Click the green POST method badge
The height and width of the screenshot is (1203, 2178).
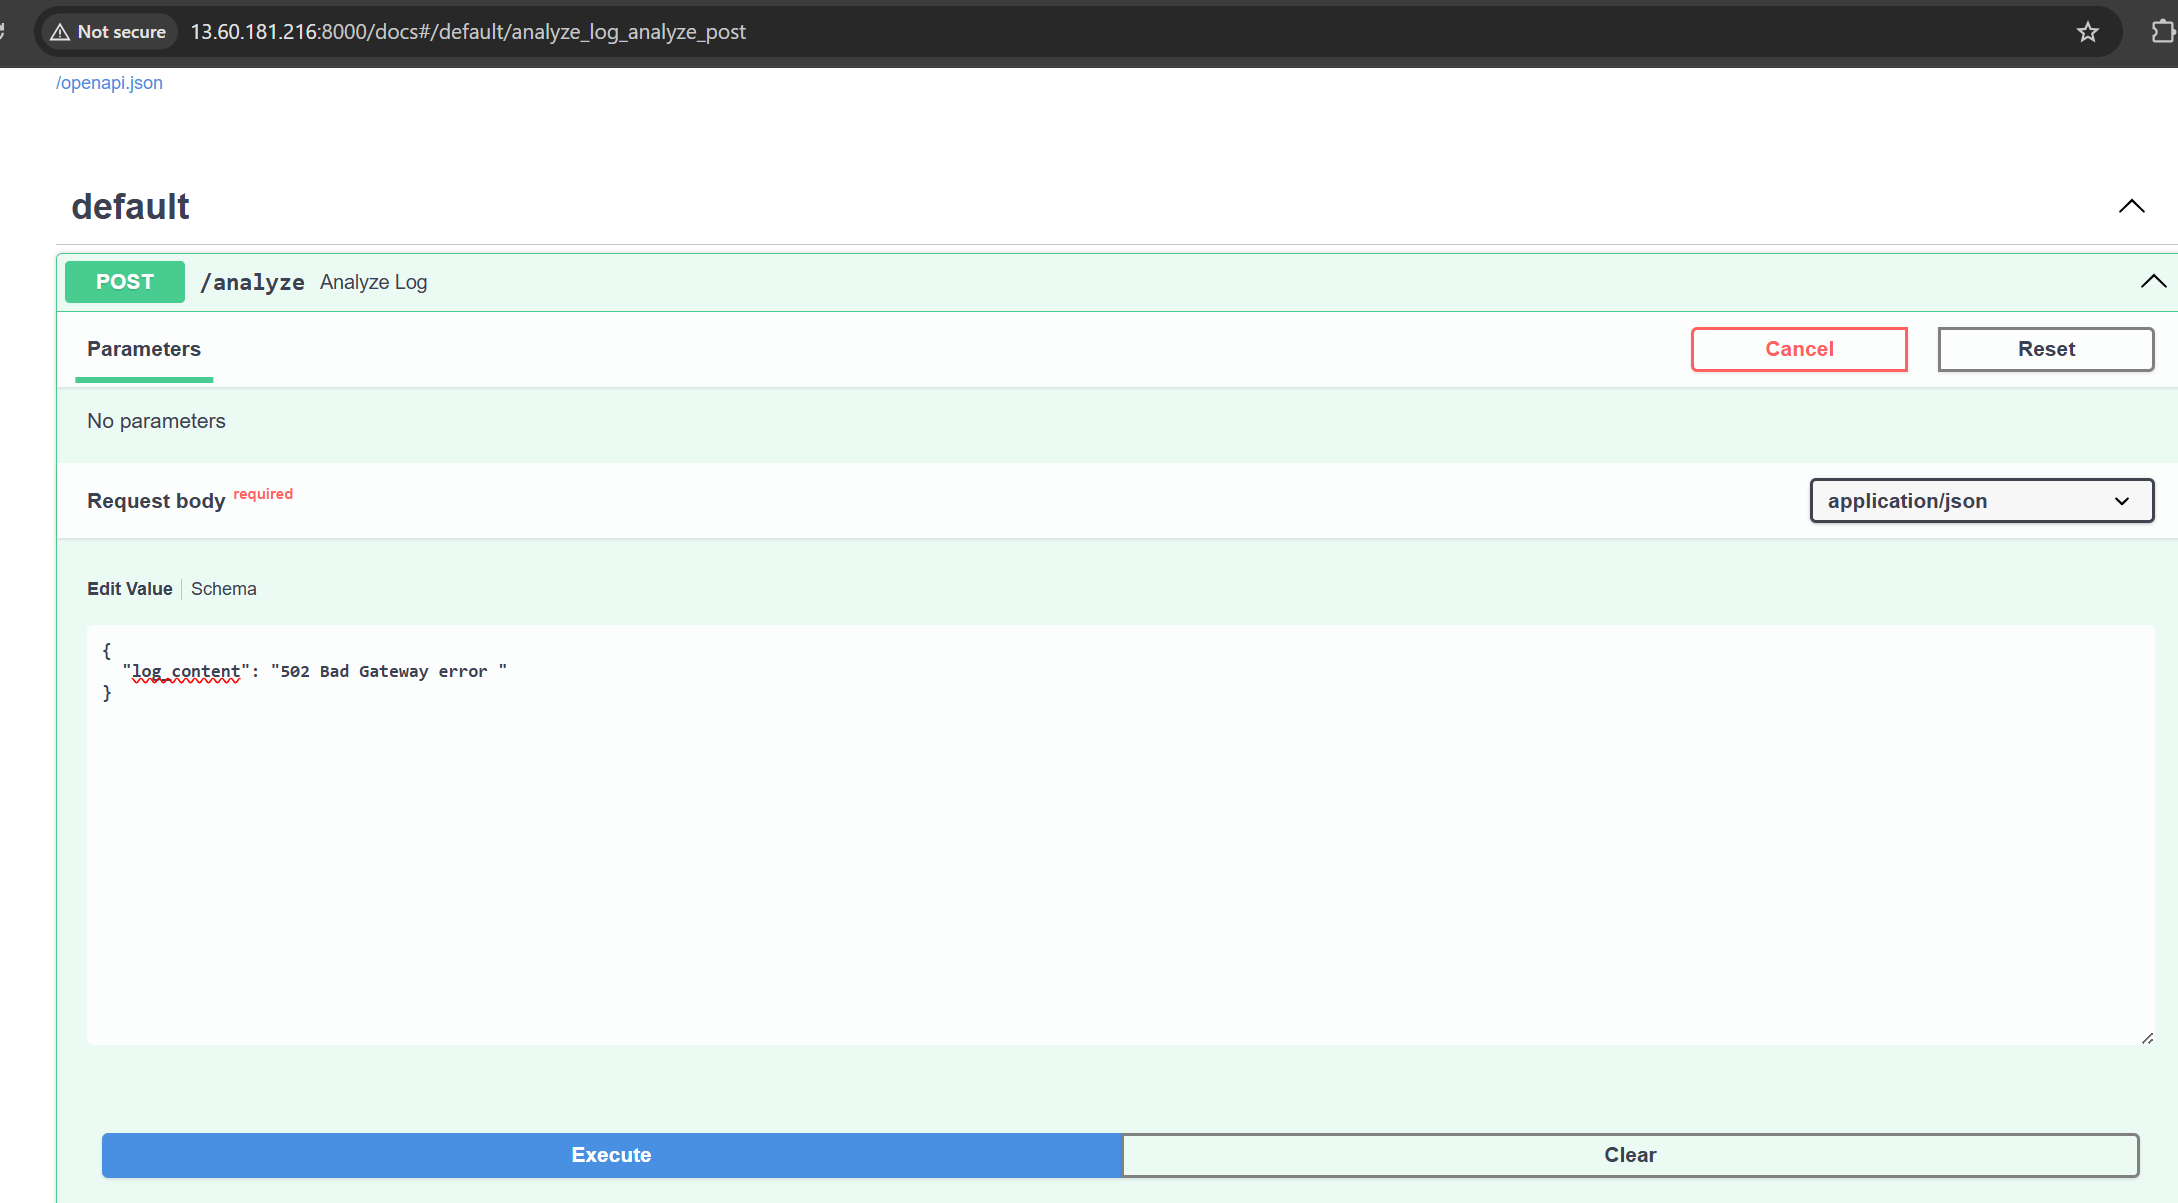[125, 282]
